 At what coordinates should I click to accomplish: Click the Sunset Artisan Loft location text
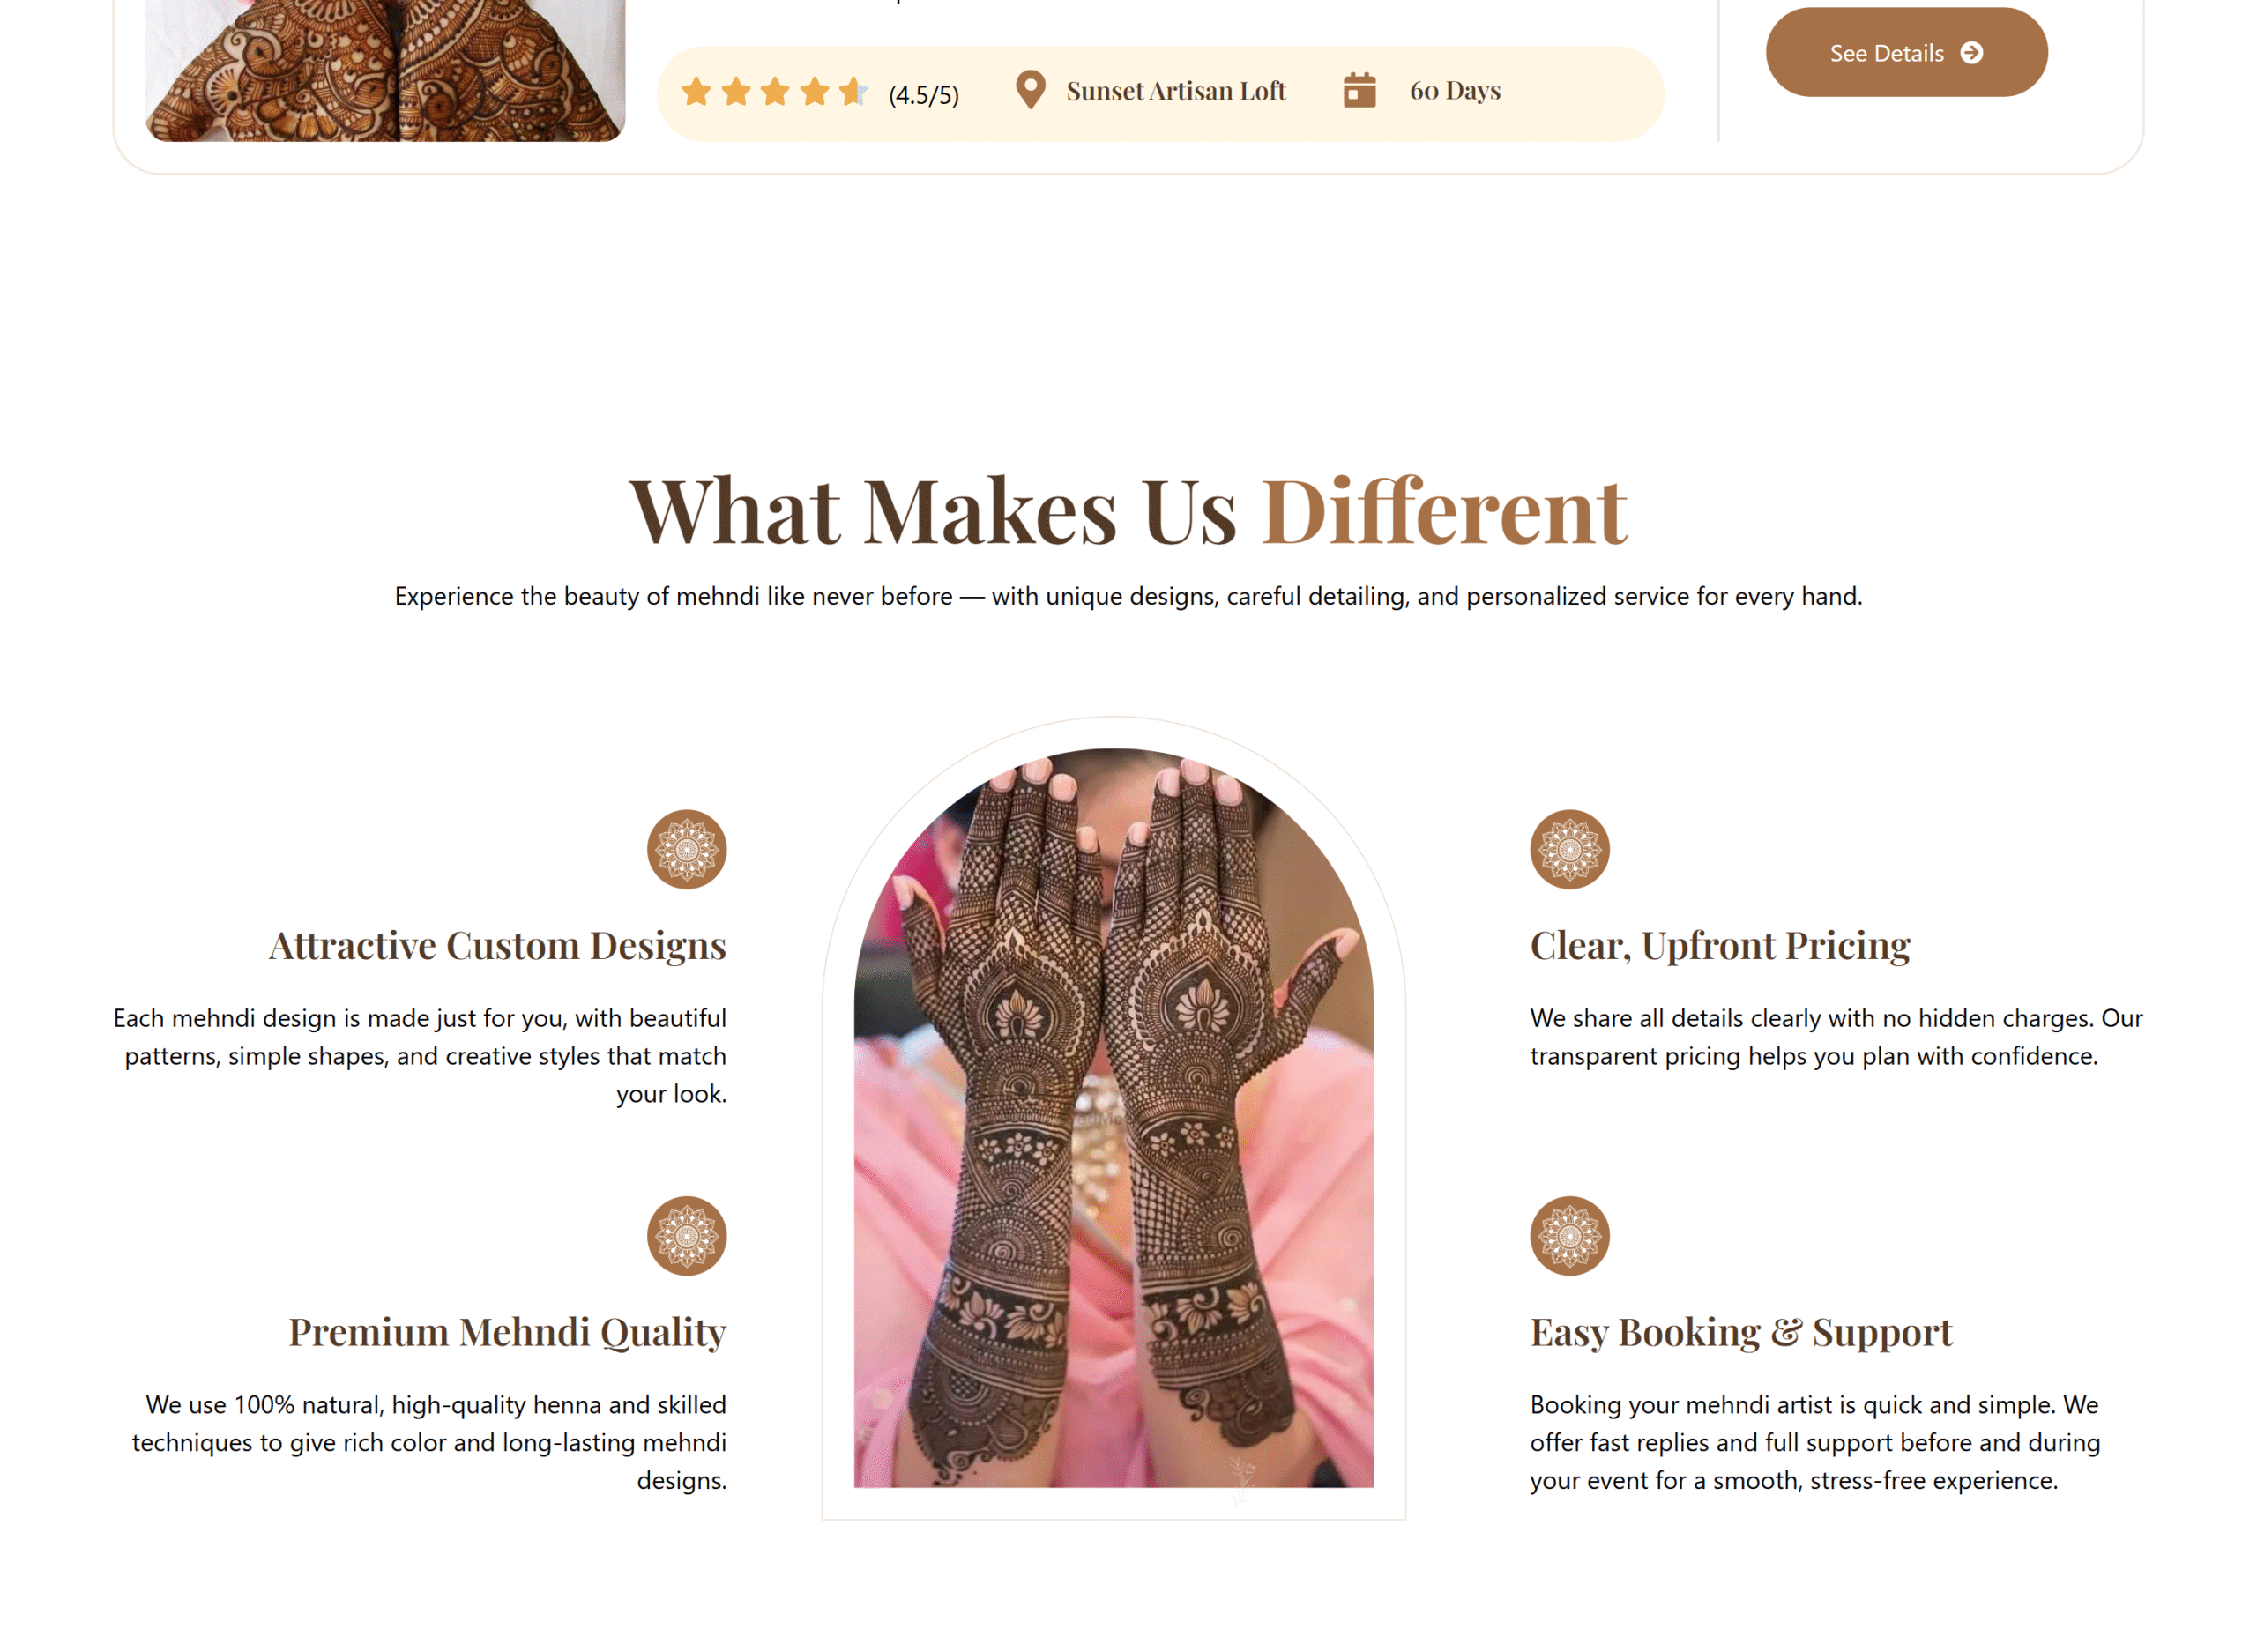click(1175, 91)
